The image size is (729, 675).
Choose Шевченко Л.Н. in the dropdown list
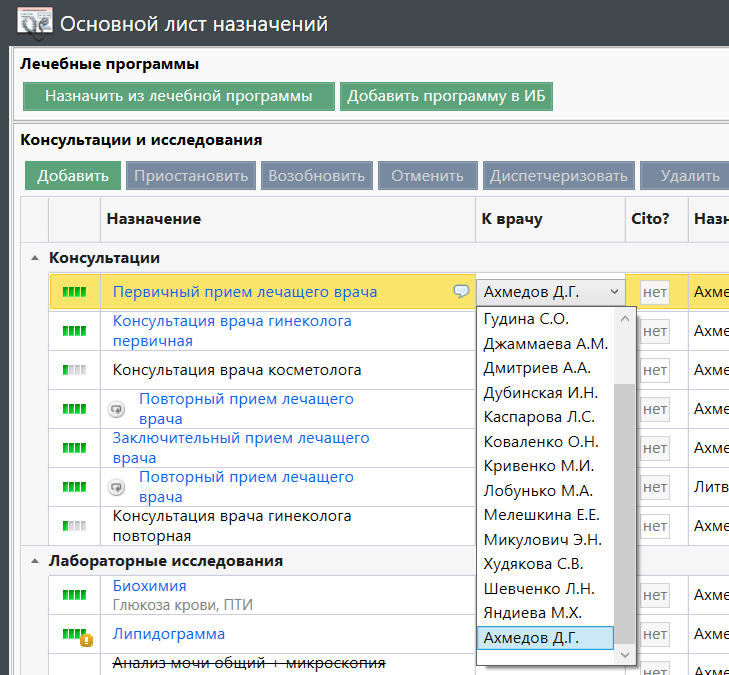pyautogui.click(x=539, y=588)
